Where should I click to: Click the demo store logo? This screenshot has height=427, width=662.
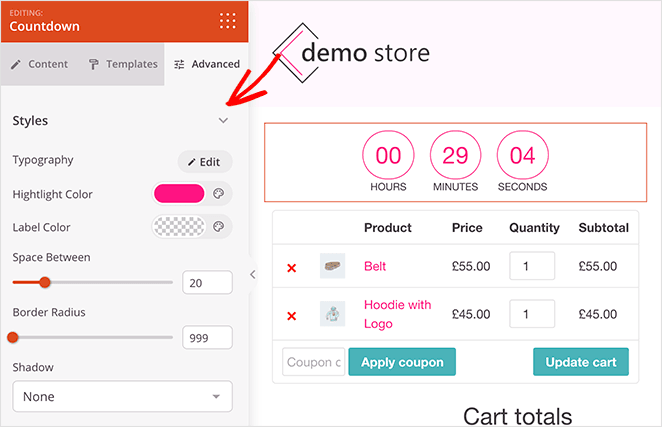click(351, 53)
